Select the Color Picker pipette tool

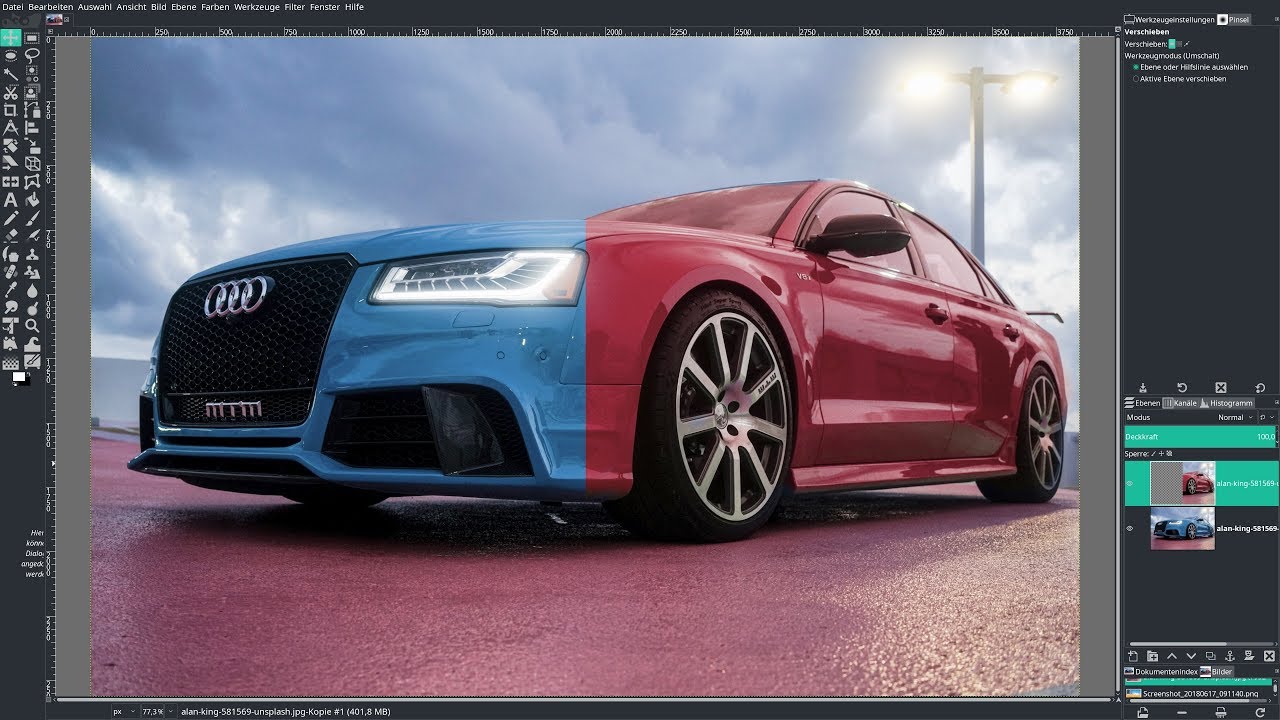[10, 290]
